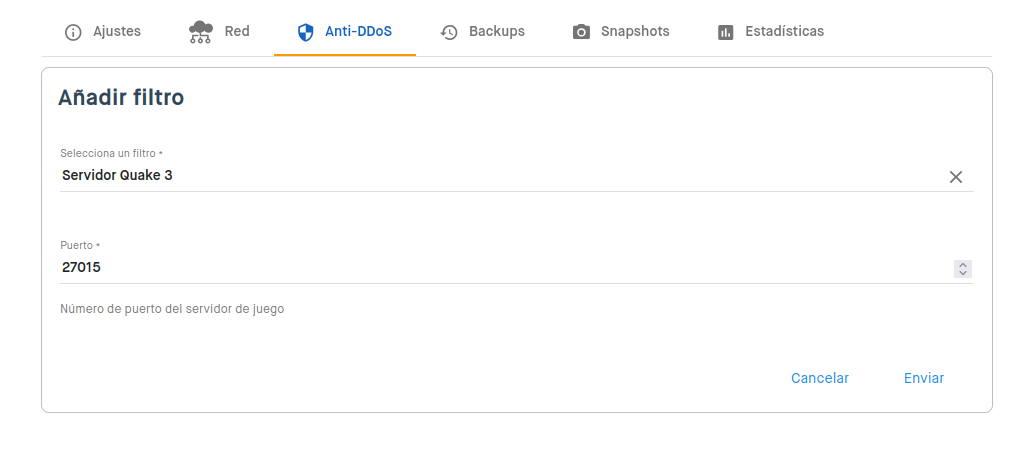Click the info icon beside Ajustes
The width and height of the screenshot is (1034, 453).
coord(73,32)
